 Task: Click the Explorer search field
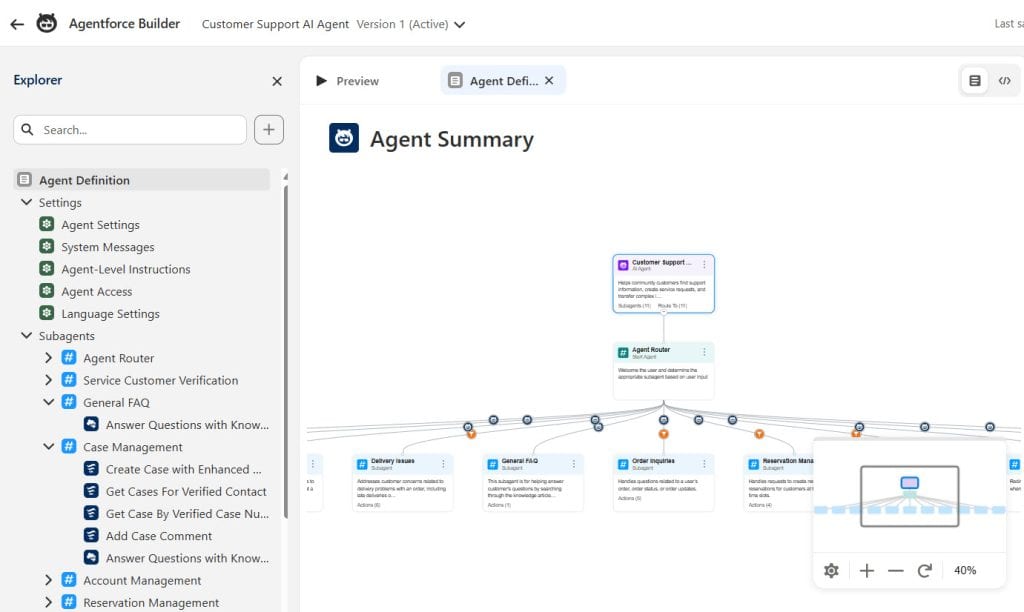(130, 130)
